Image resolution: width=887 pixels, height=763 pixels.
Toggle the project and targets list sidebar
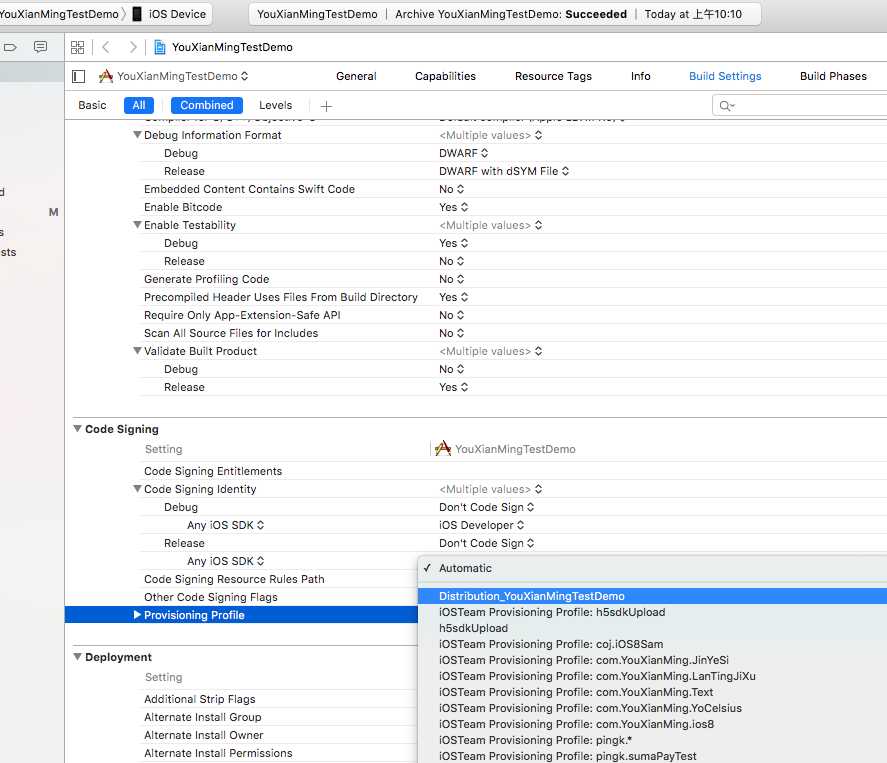click(x=80, y=76)
